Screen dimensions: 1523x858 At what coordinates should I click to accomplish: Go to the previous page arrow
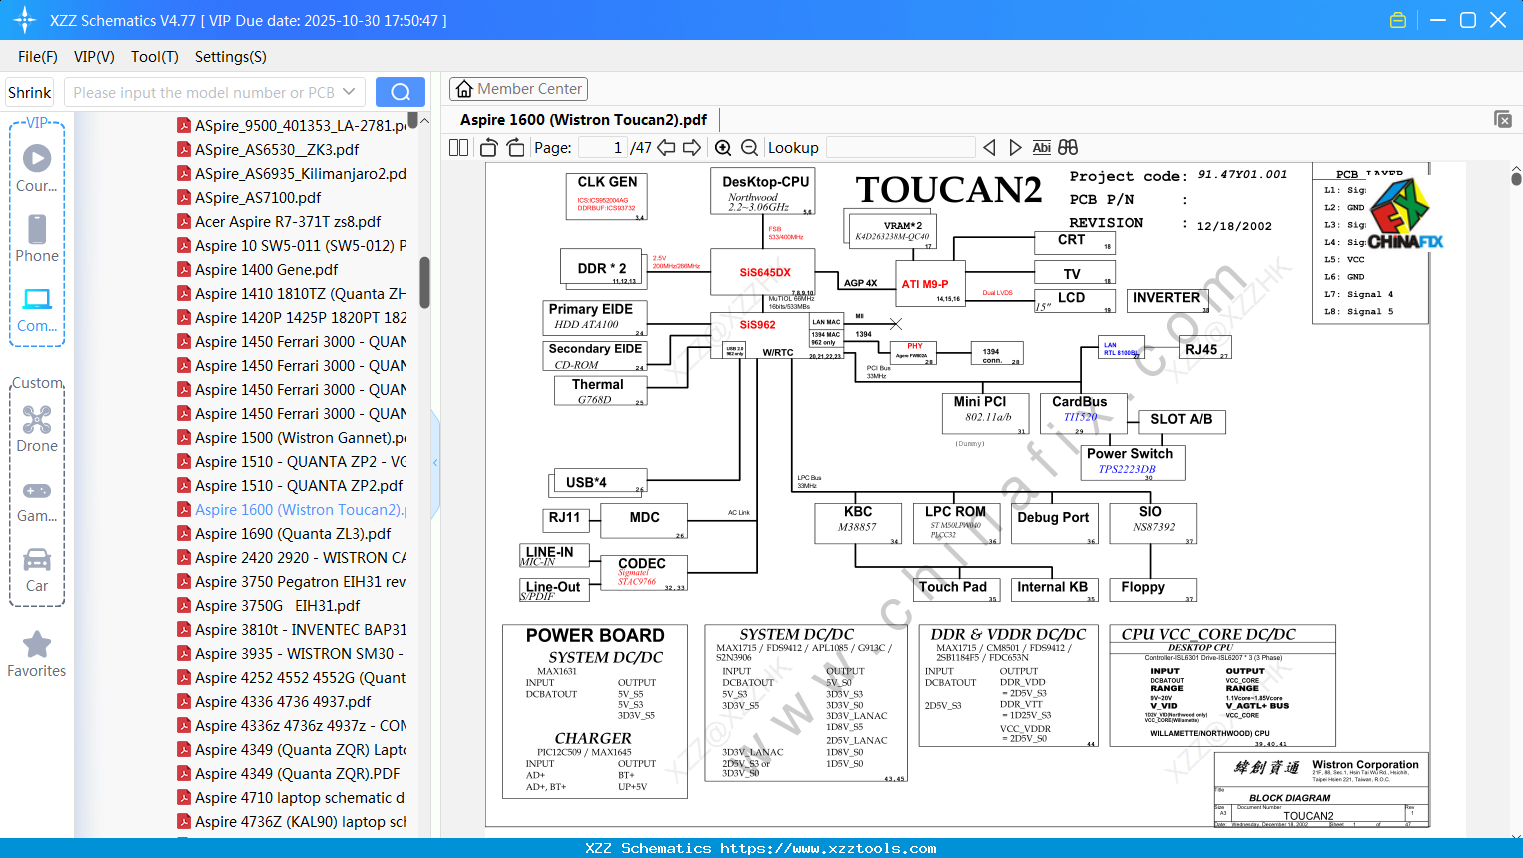[667, 147]
